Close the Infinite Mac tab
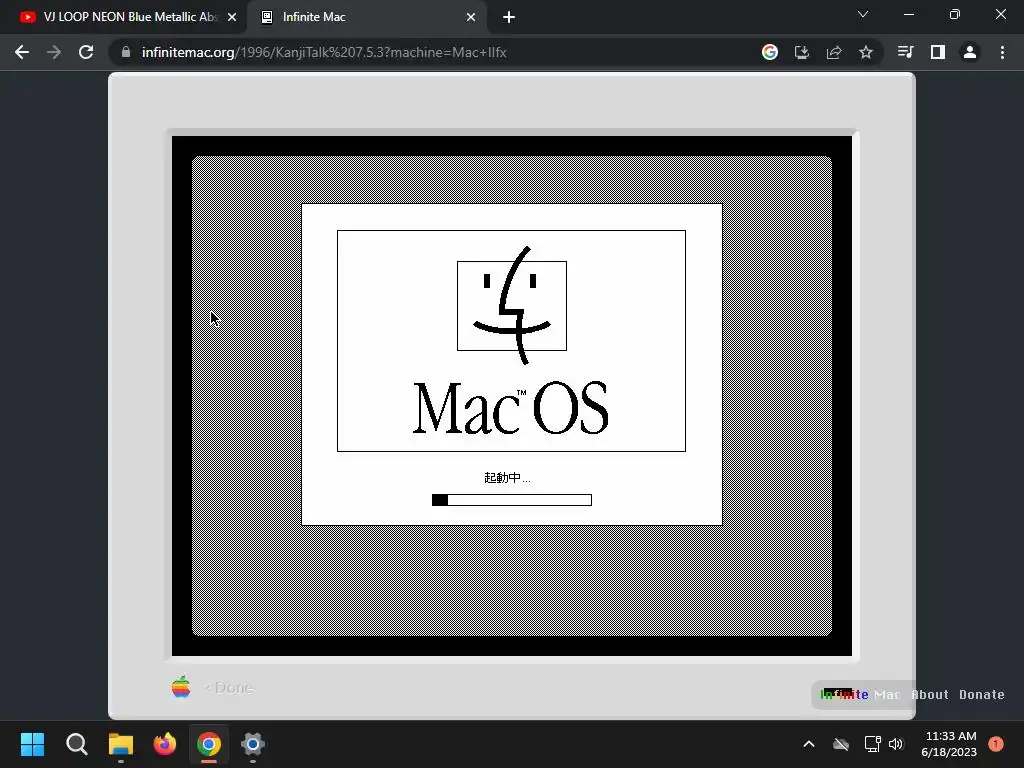The image size is (1024, 768). point(471,17)
